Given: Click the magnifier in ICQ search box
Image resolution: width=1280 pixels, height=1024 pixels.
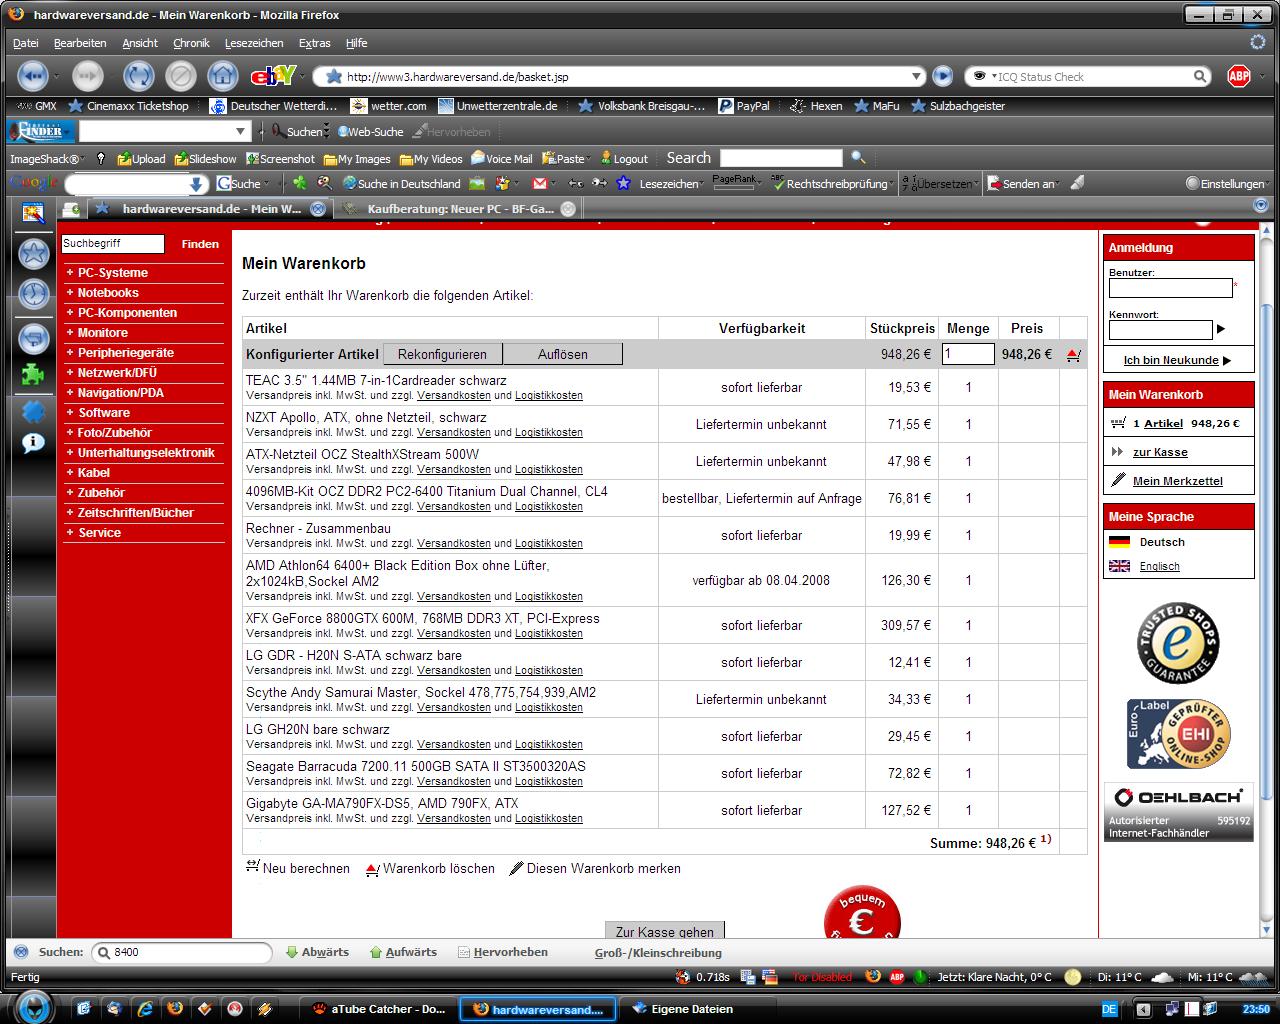Looking at the screenshot, I should (x=1201, y=76).
